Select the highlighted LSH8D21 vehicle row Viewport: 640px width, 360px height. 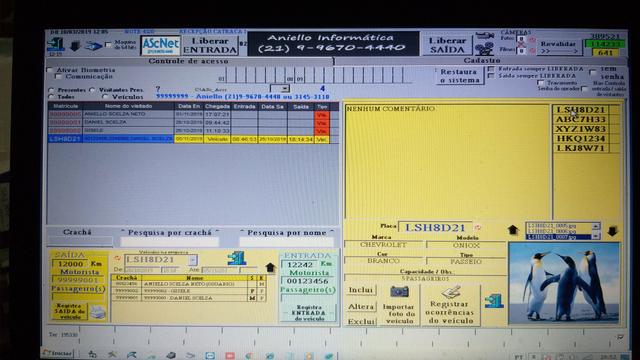point(193,139)
